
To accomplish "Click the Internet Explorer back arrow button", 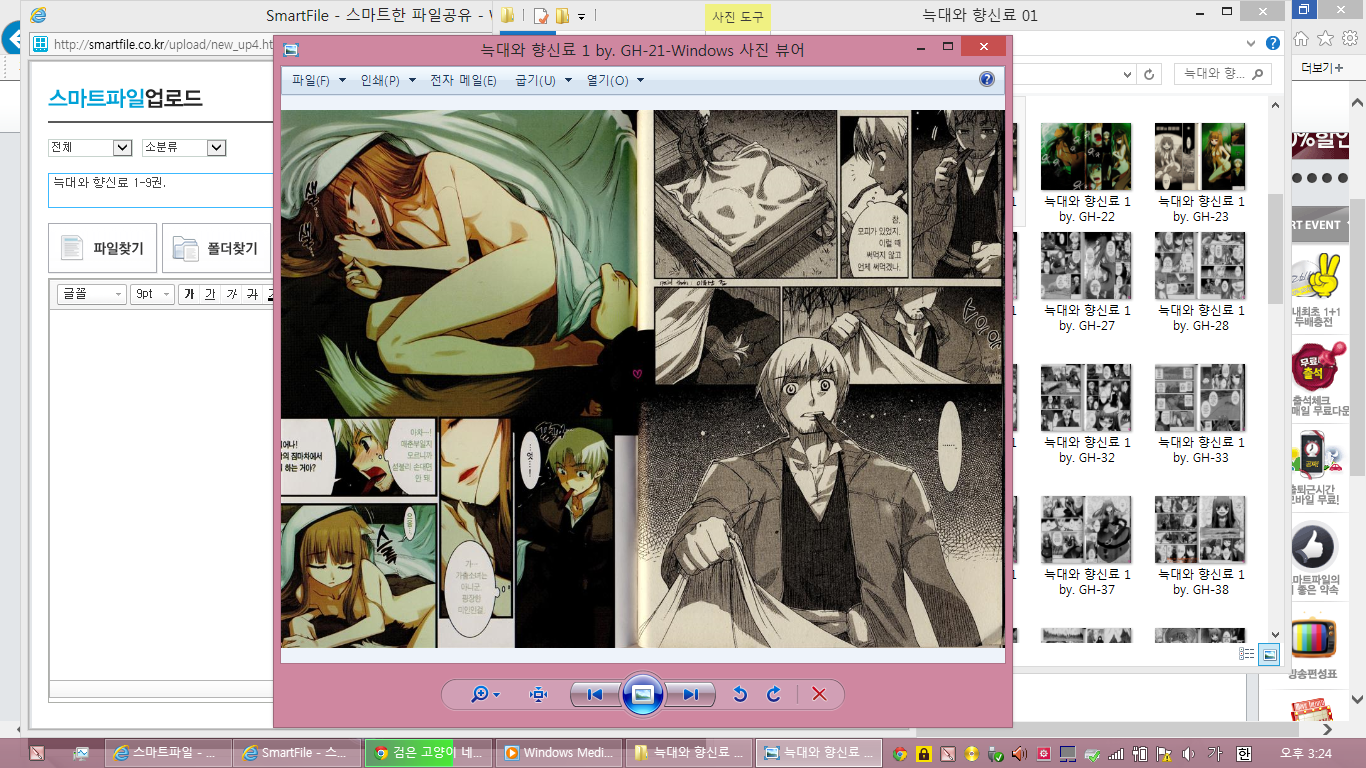I will 10,39.
